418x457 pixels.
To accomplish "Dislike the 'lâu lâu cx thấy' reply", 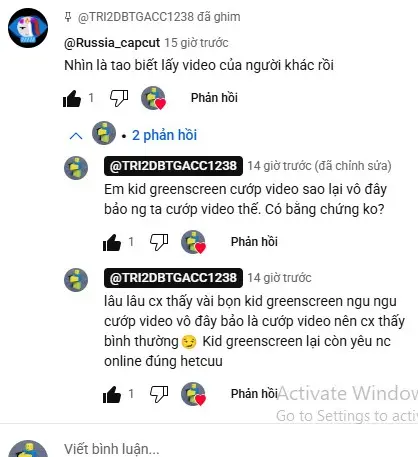I will (159, 394).
